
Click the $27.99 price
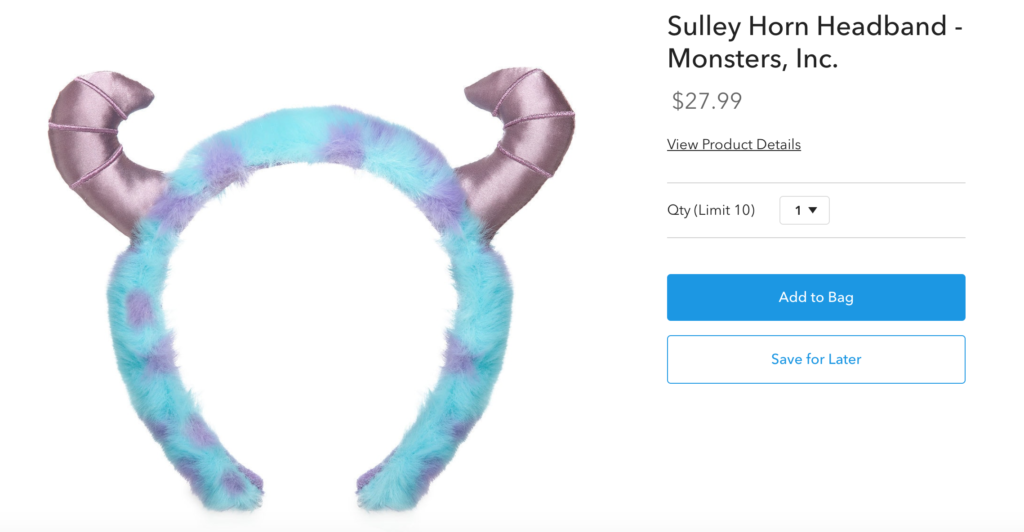pos(707,101)
